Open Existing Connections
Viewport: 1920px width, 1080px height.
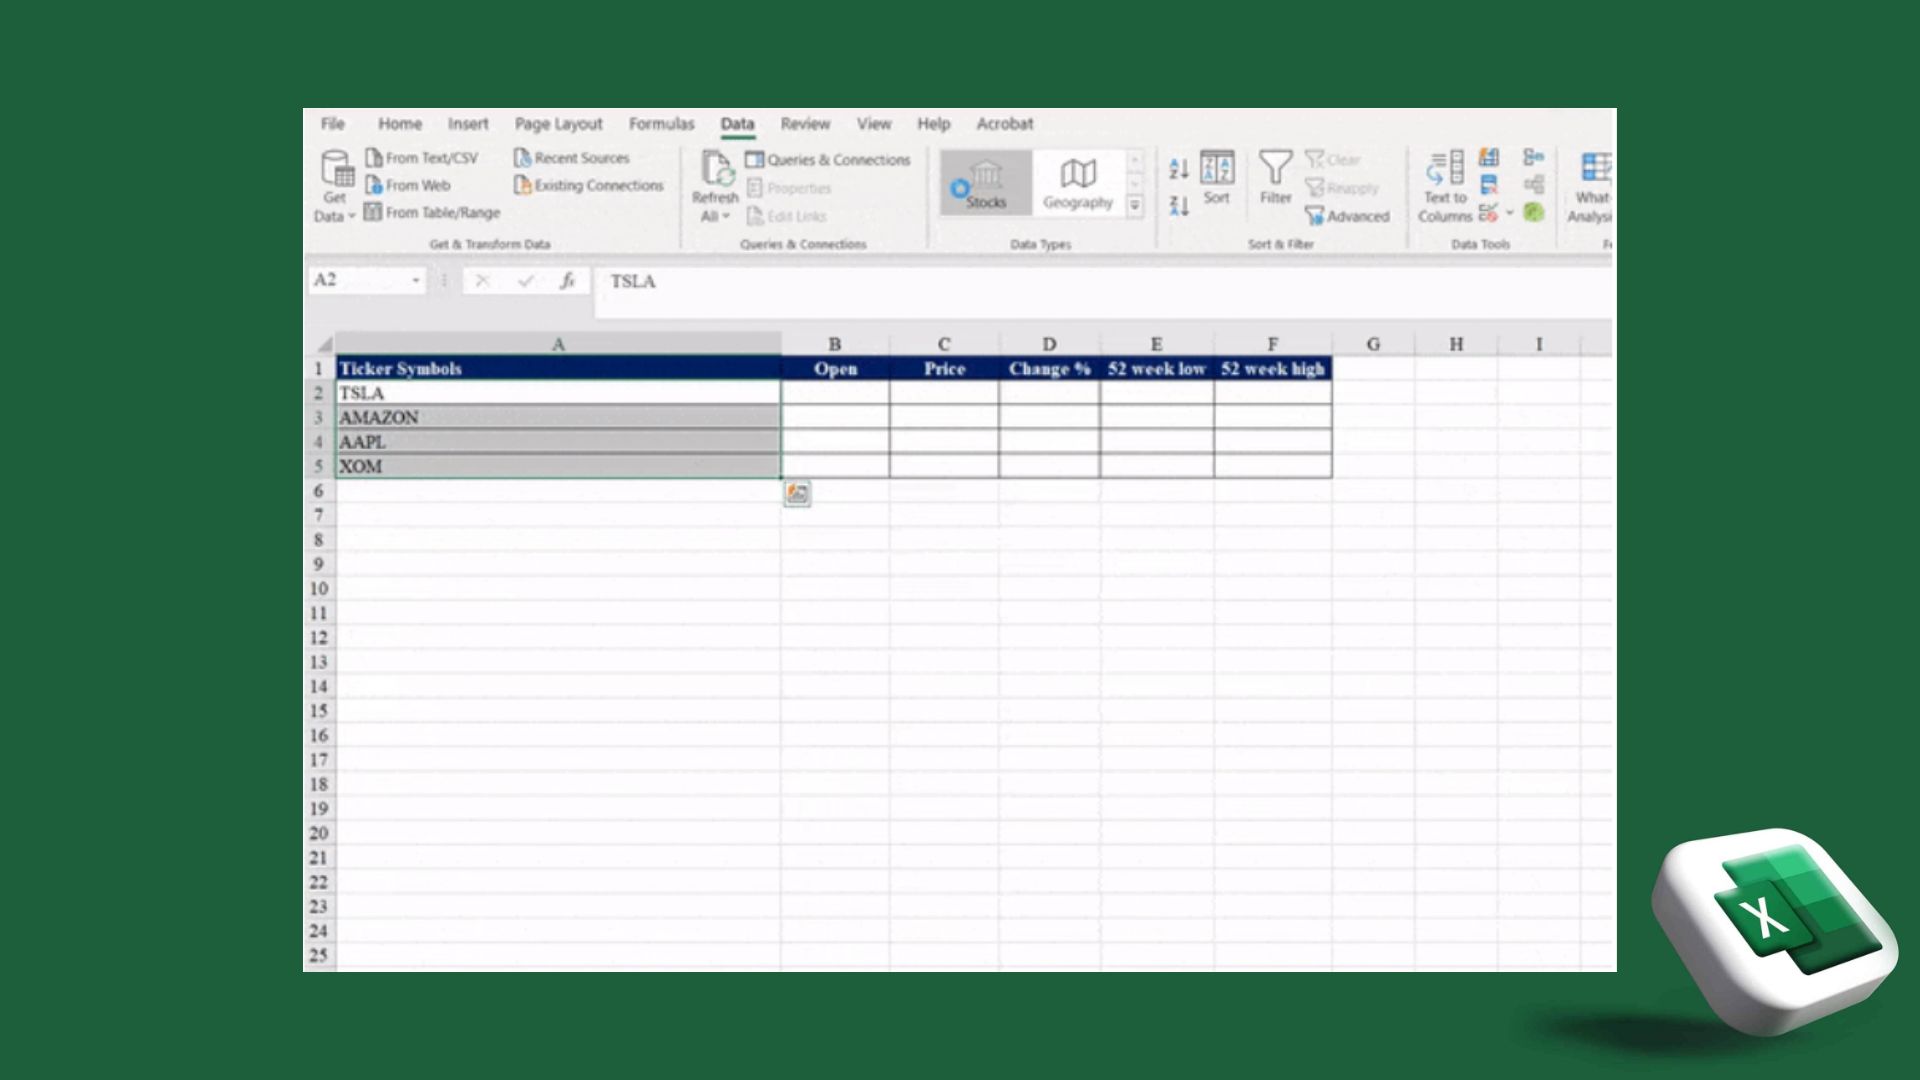pos(588,185)
